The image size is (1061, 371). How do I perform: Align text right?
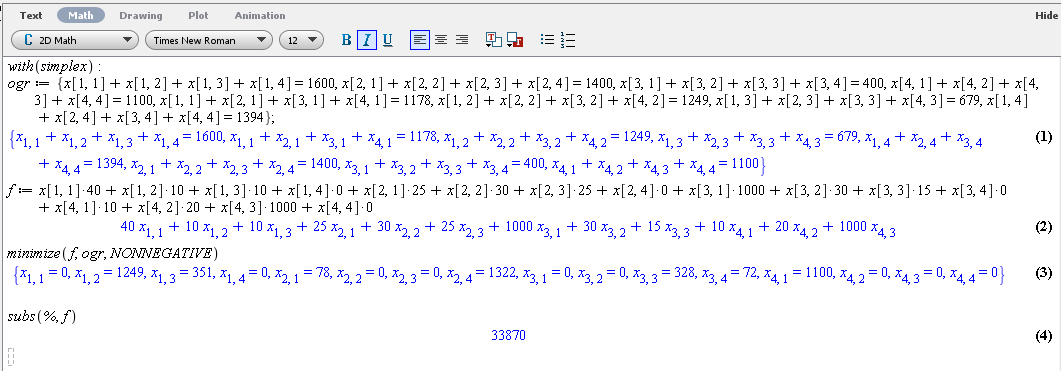click(x=462, y=40)
